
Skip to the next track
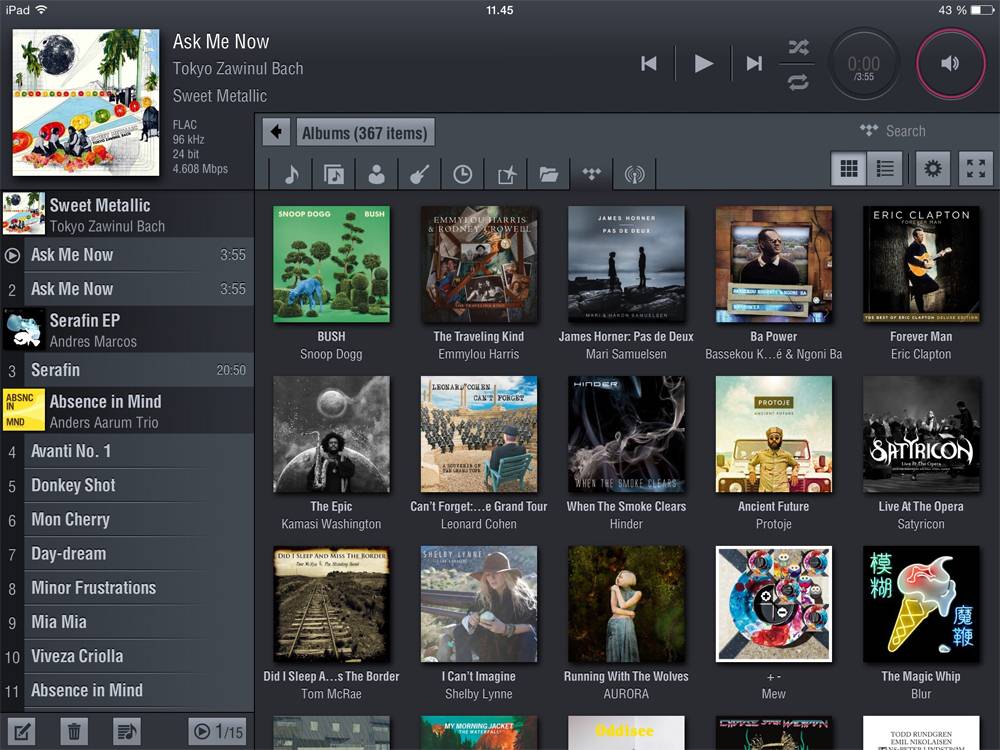tap(754, 63)
